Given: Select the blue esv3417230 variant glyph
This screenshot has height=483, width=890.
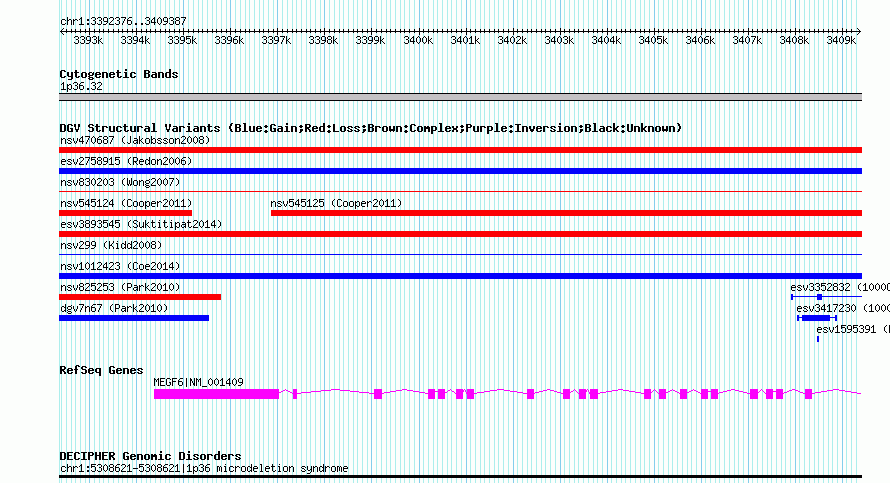Looking at the screenshot, I should click(x=817, y=318).
